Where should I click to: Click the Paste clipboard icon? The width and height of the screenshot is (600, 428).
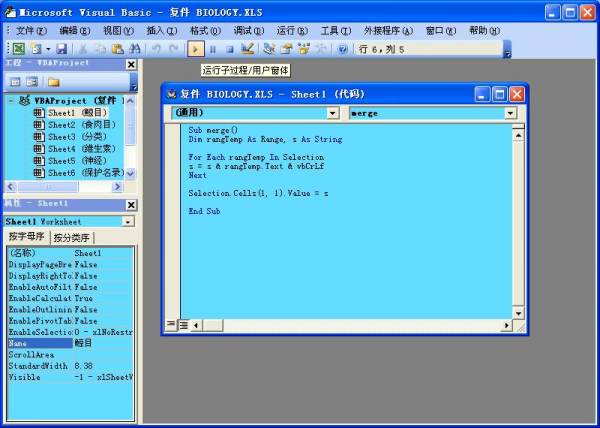[x=117, y=49]
